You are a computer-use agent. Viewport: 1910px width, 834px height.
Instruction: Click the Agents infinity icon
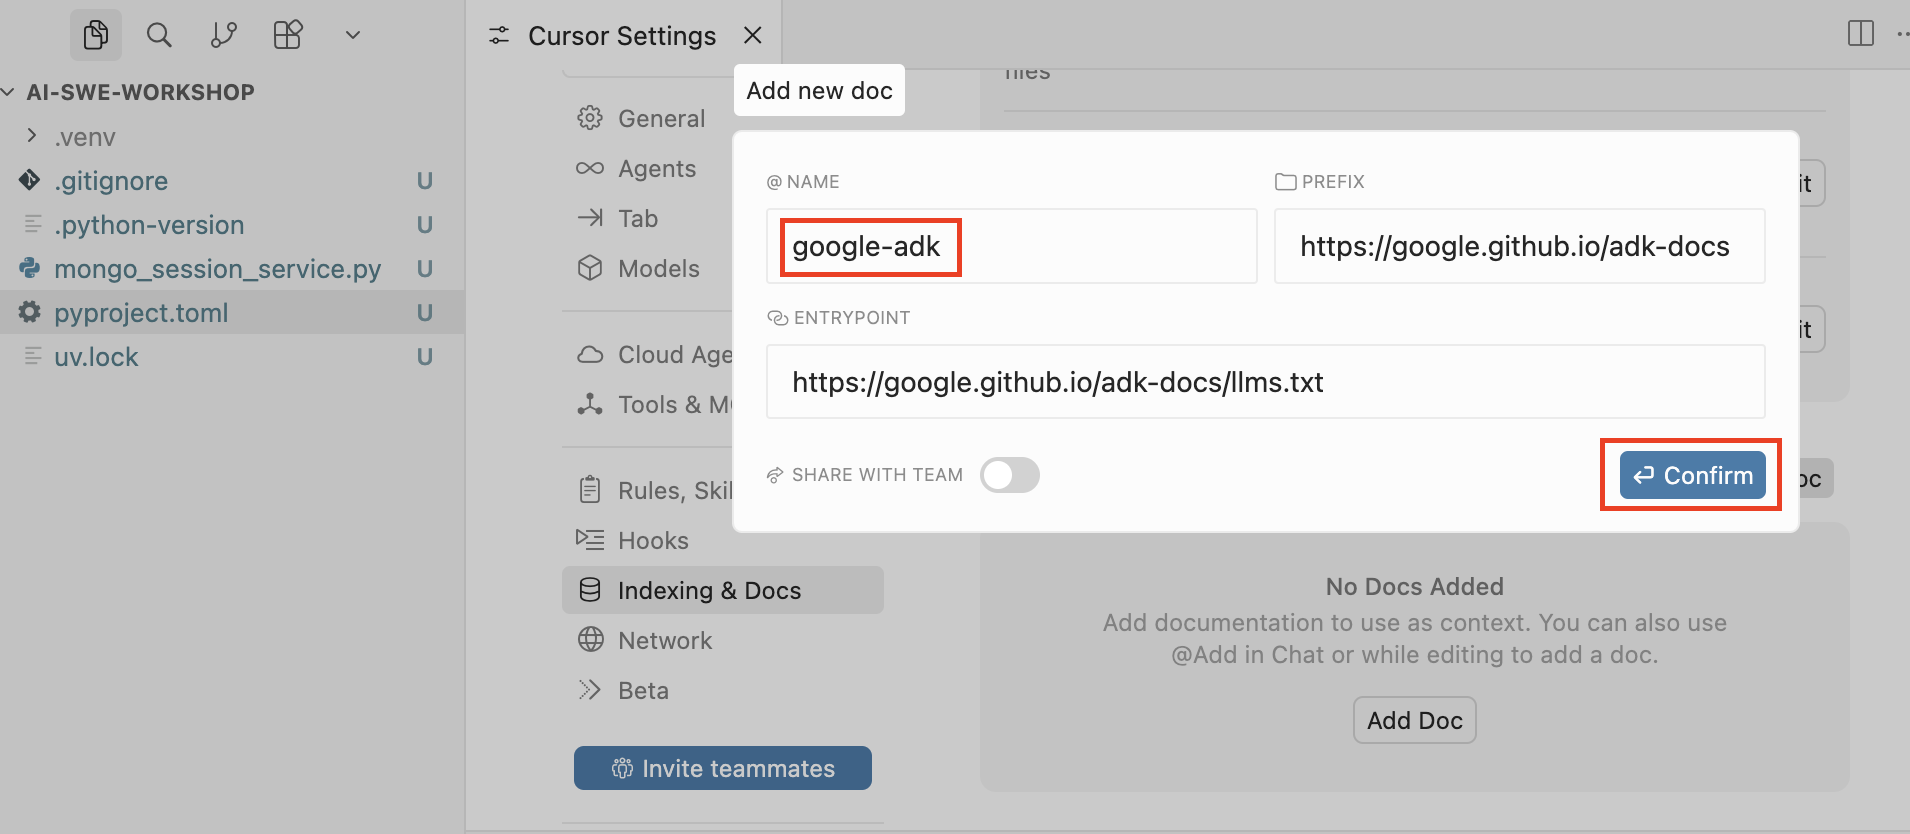point(590,168)
